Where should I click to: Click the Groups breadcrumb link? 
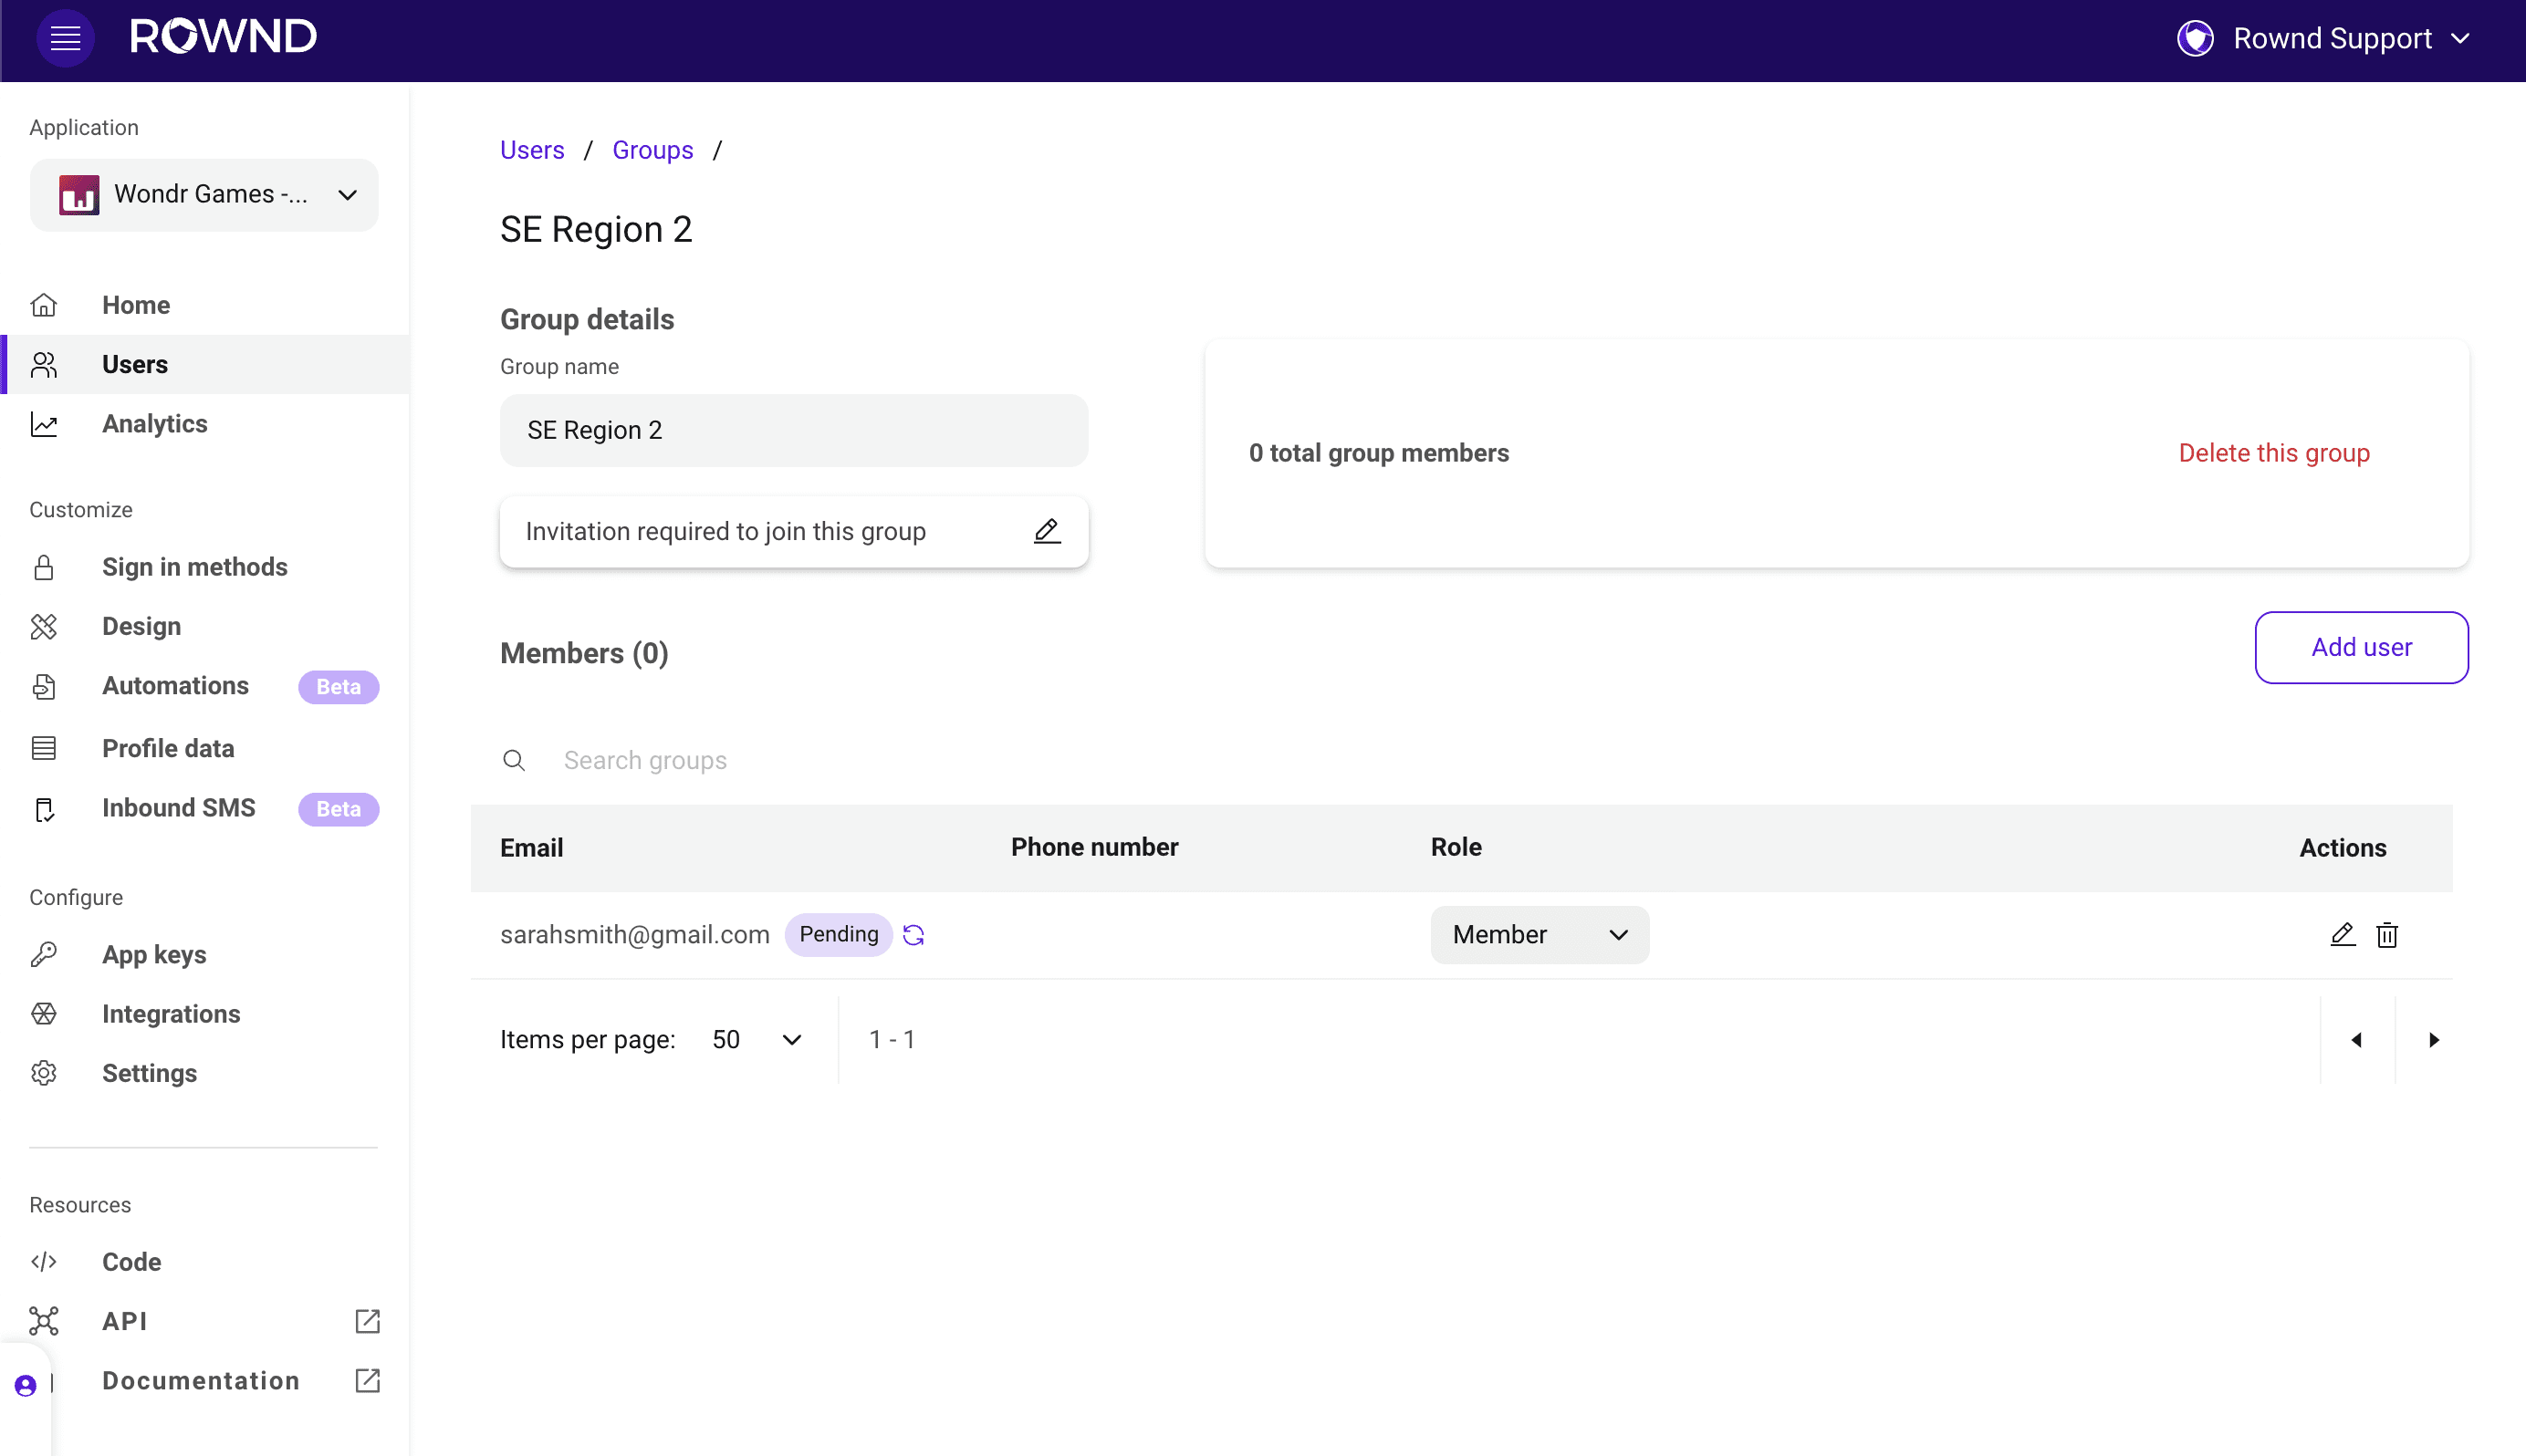[652, 149]
